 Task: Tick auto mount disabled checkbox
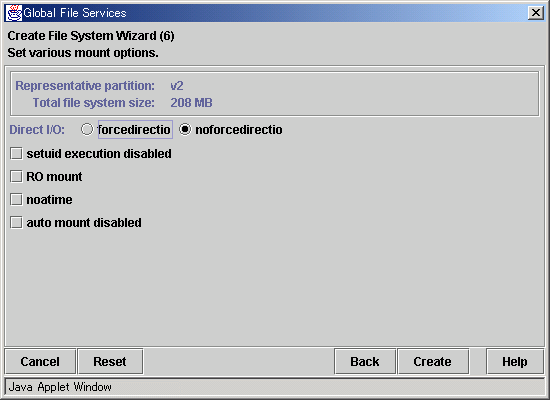pyautogui.click(x=16, y=222)
